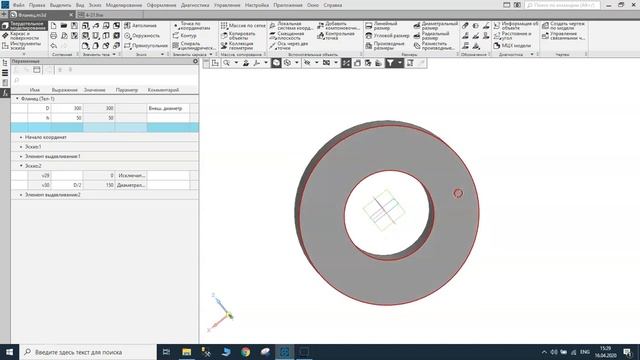Select Линейный размер tool
The height and width of the screenshot is (360, 640).
click(x=381, y=26)
